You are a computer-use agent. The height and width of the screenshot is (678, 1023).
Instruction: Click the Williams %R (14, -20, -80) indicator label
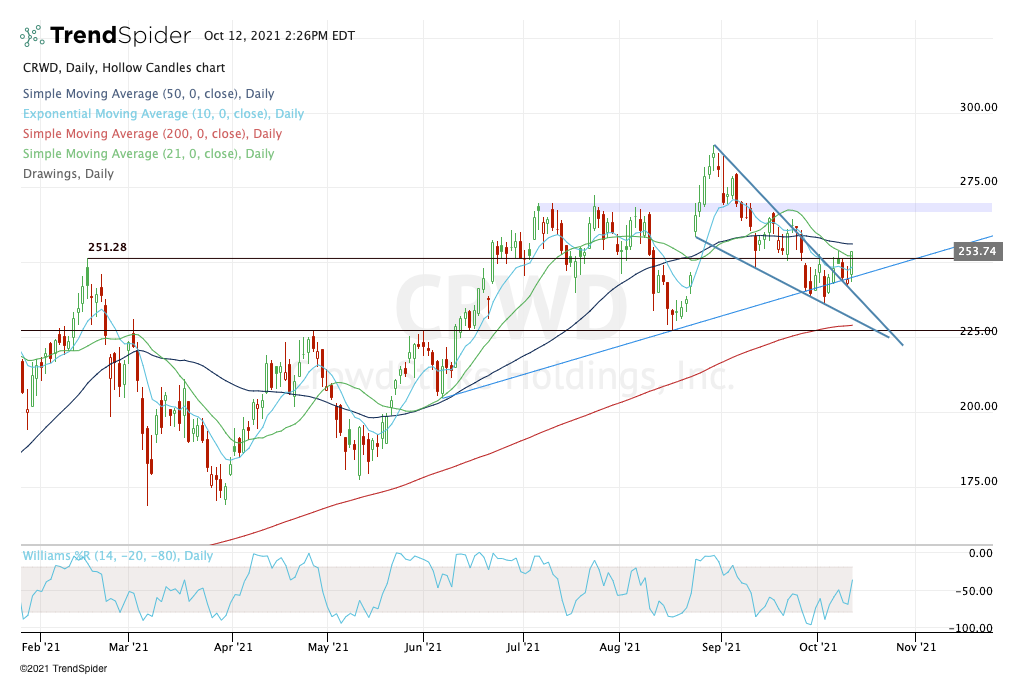(118, 556)
